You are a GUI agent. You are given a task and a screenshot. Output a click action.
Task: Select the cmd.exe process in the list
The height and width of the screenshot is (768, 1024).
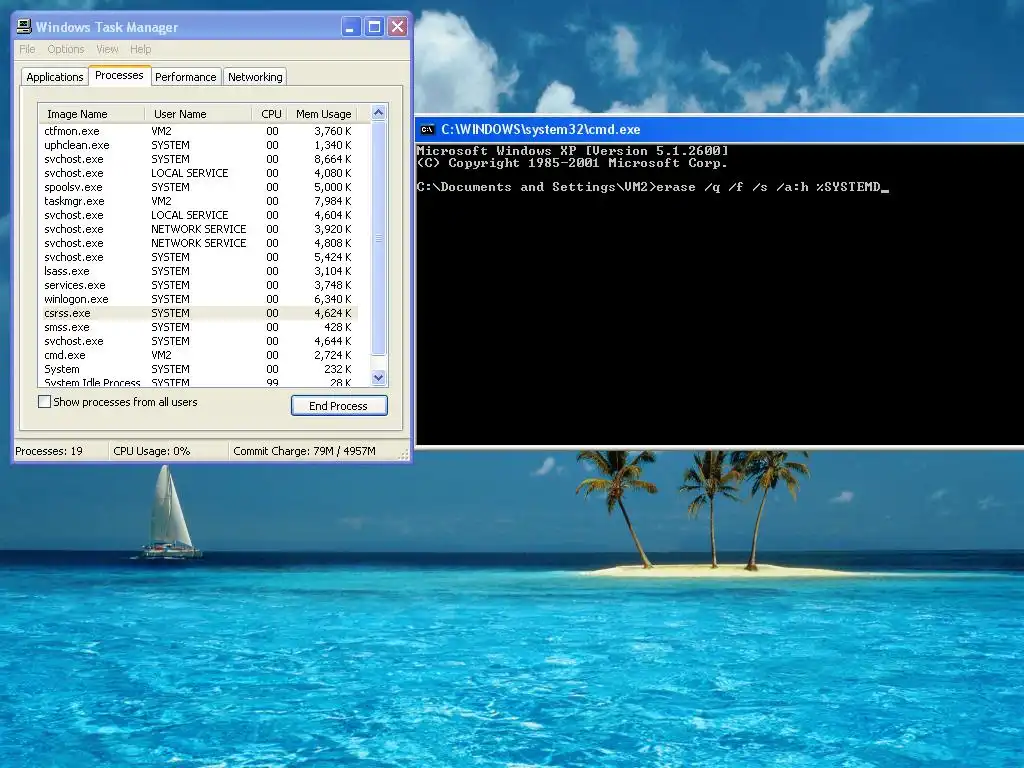[198, 355]
